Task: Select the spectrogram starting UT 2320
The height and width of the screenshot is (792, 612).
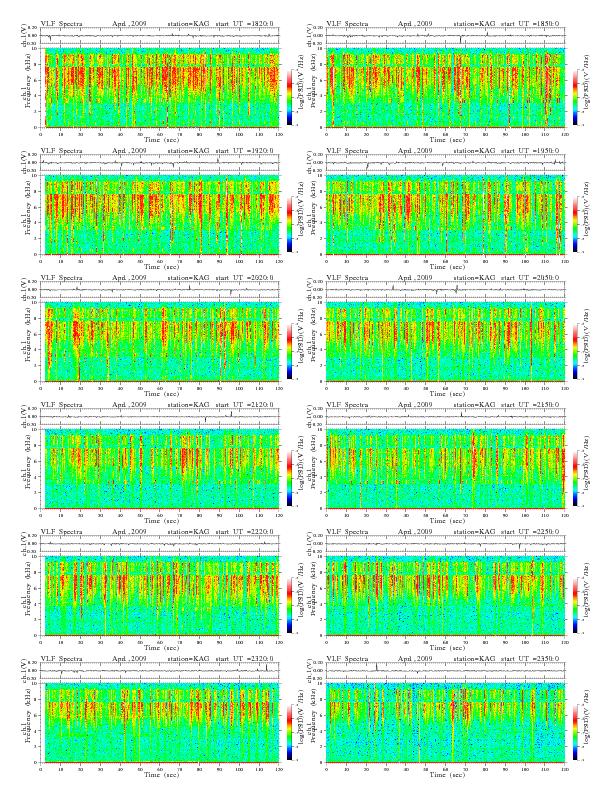Action: [x=160, y=723]
